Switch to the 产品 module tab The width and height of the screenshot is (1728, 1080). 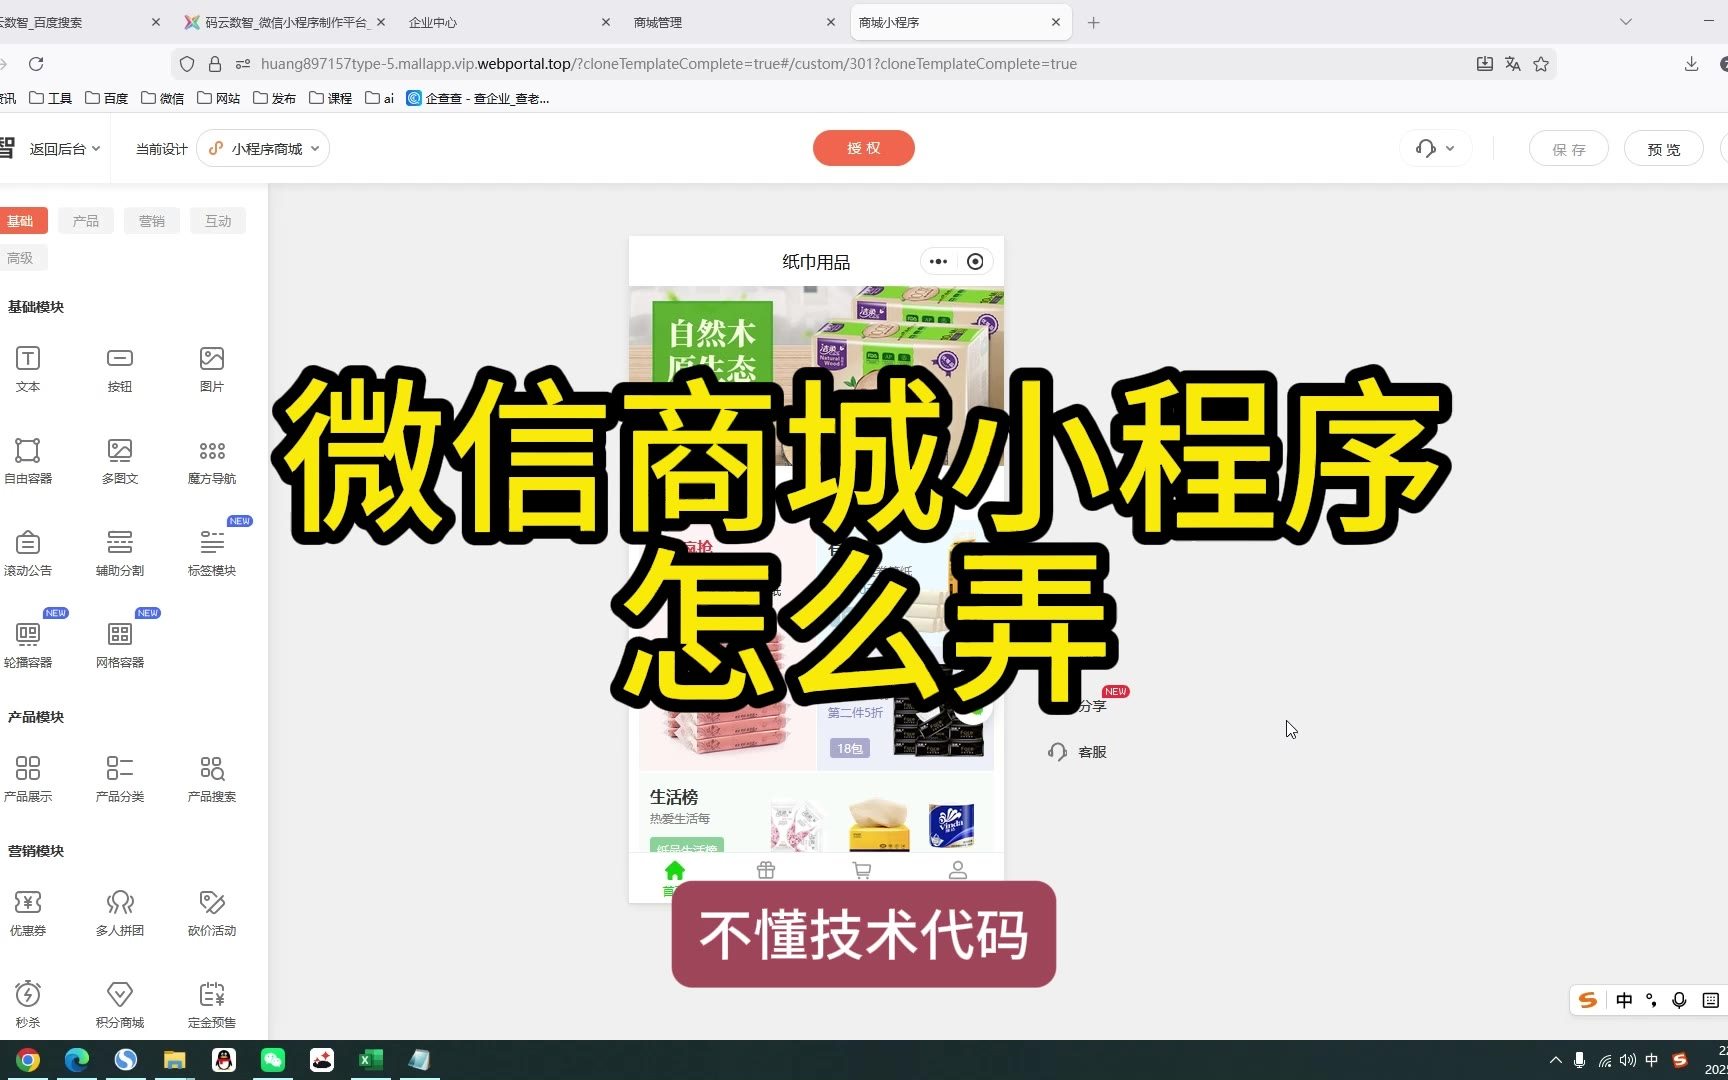[x=86, y=221]
